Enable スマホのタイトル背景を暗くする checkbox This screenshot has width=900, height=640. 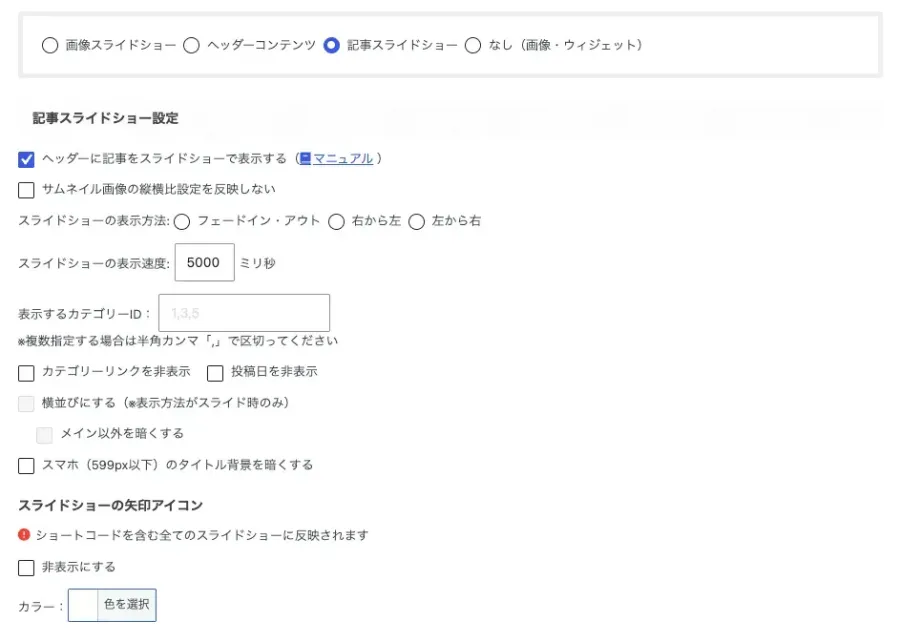pos(26,466)
